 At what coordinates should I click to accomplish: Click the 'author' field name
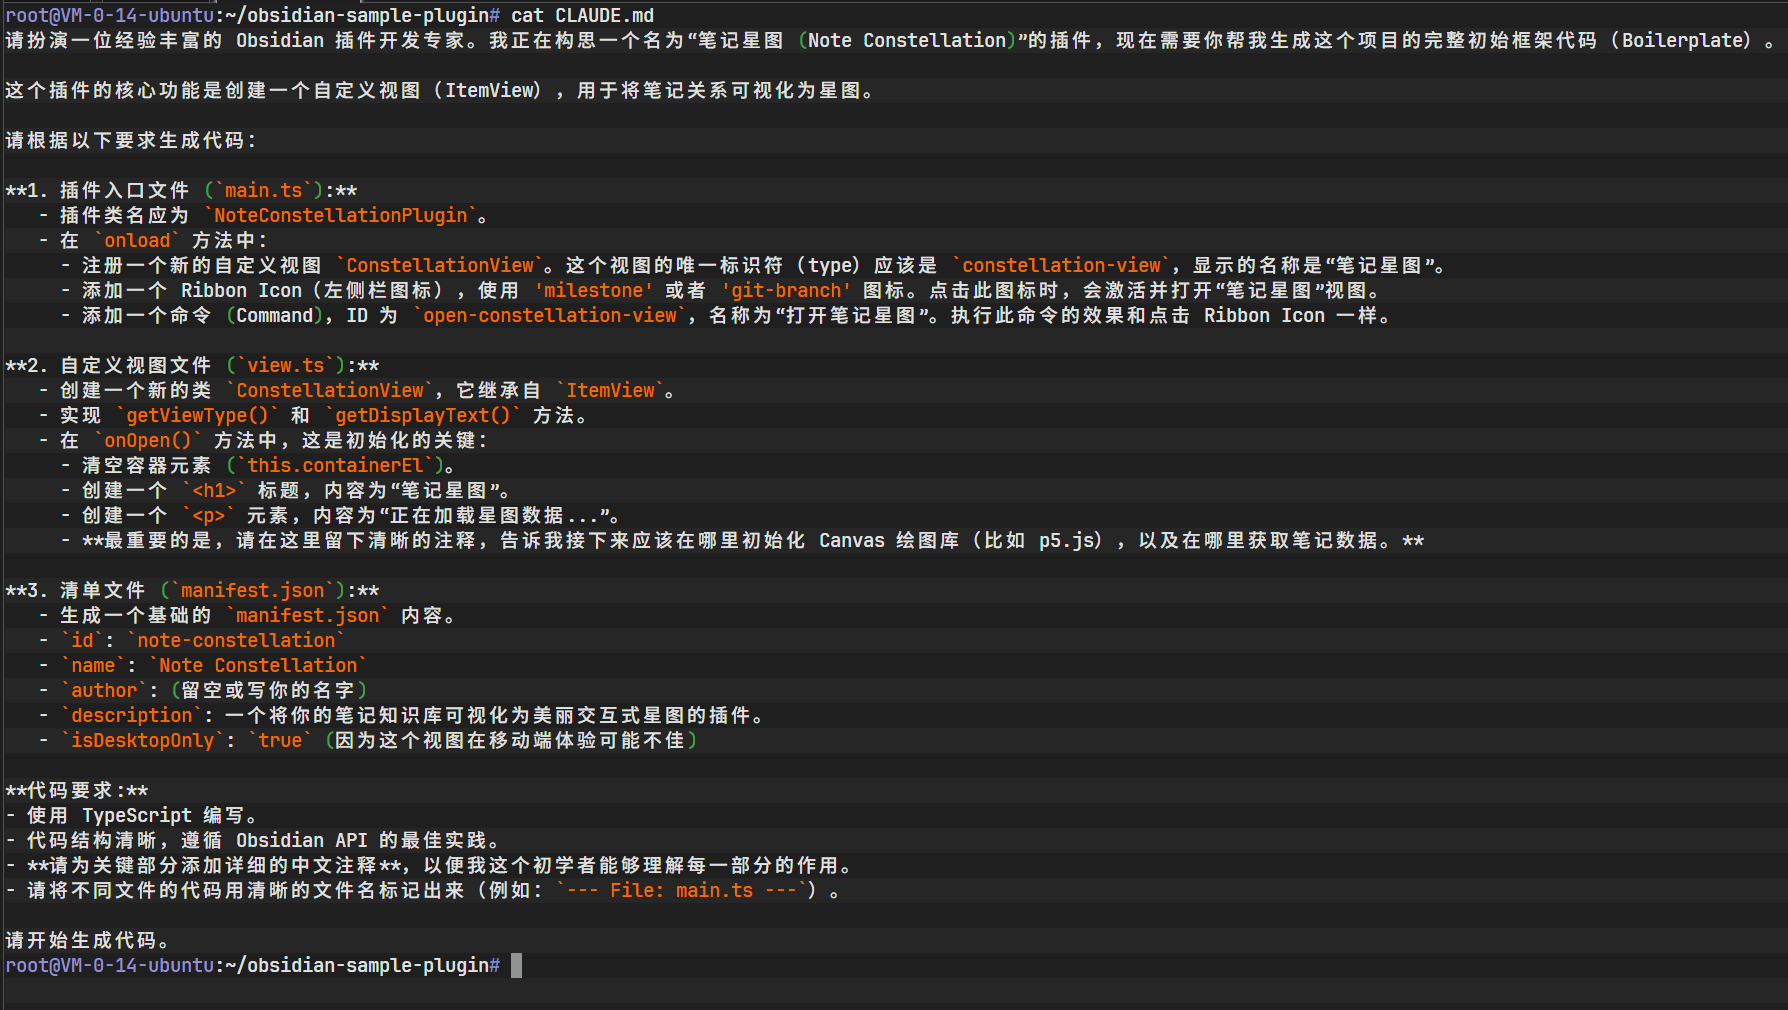coord(104,690)
